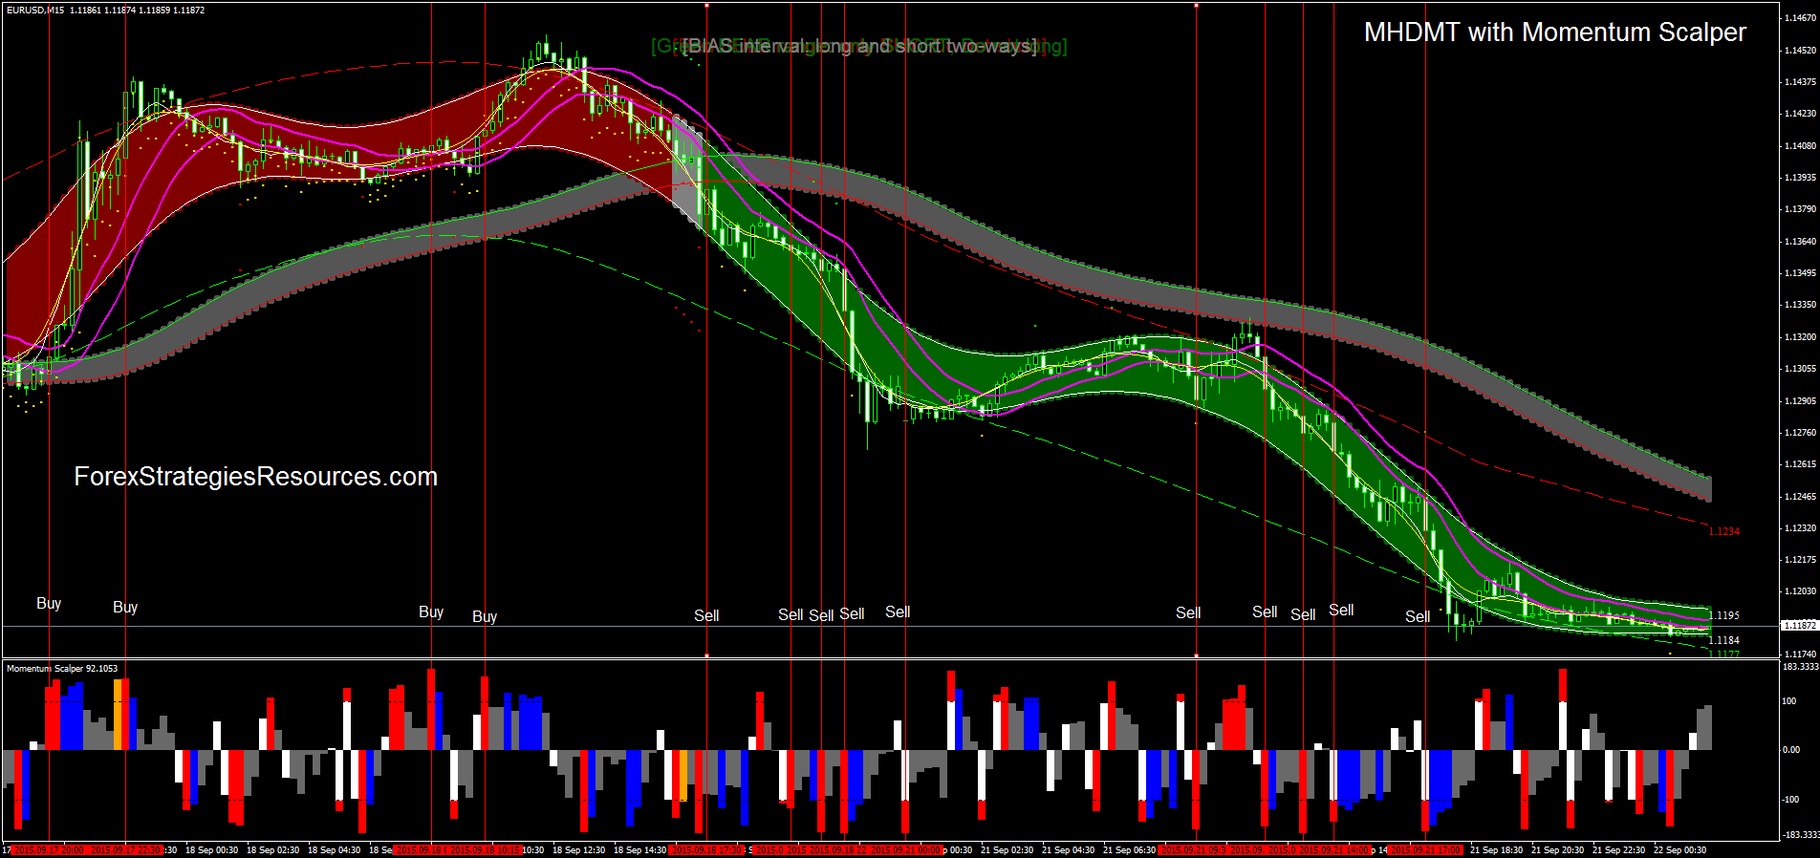Click the '21 Sep 04:30' time axis label

pos(1068,850)
